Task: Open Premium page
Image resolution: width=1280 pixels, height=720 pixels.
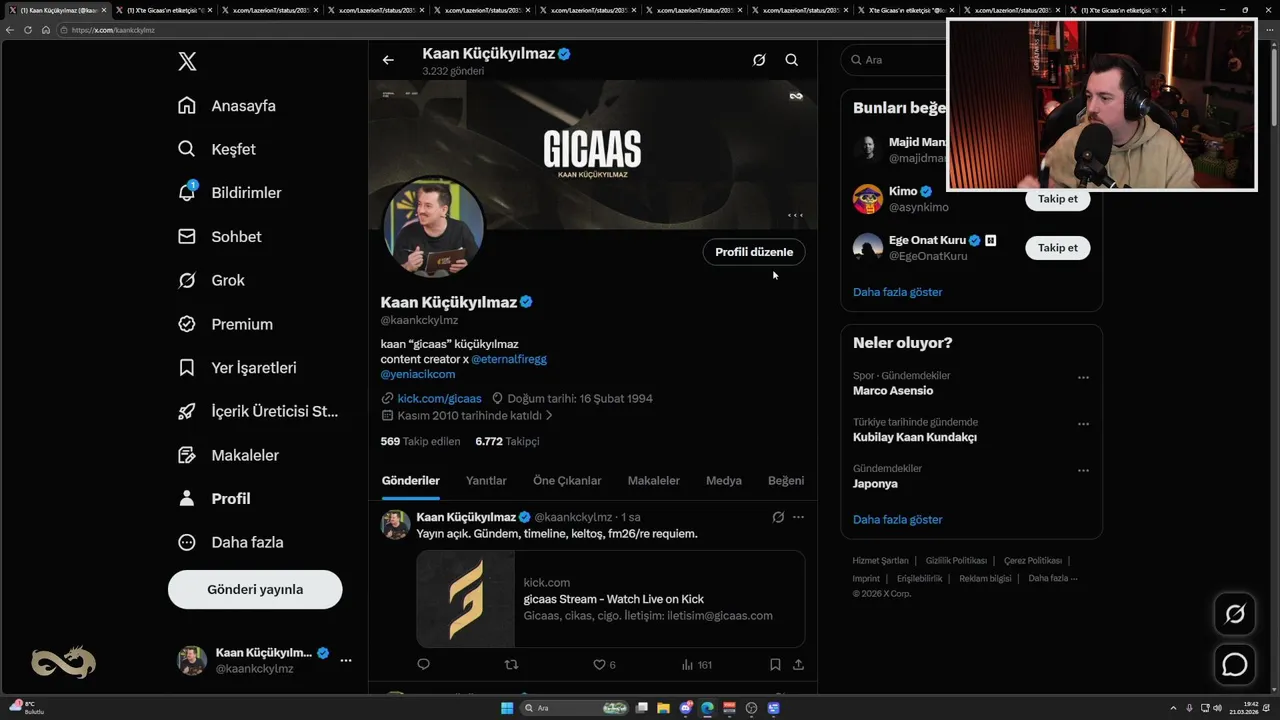Action: coord(226,324)
